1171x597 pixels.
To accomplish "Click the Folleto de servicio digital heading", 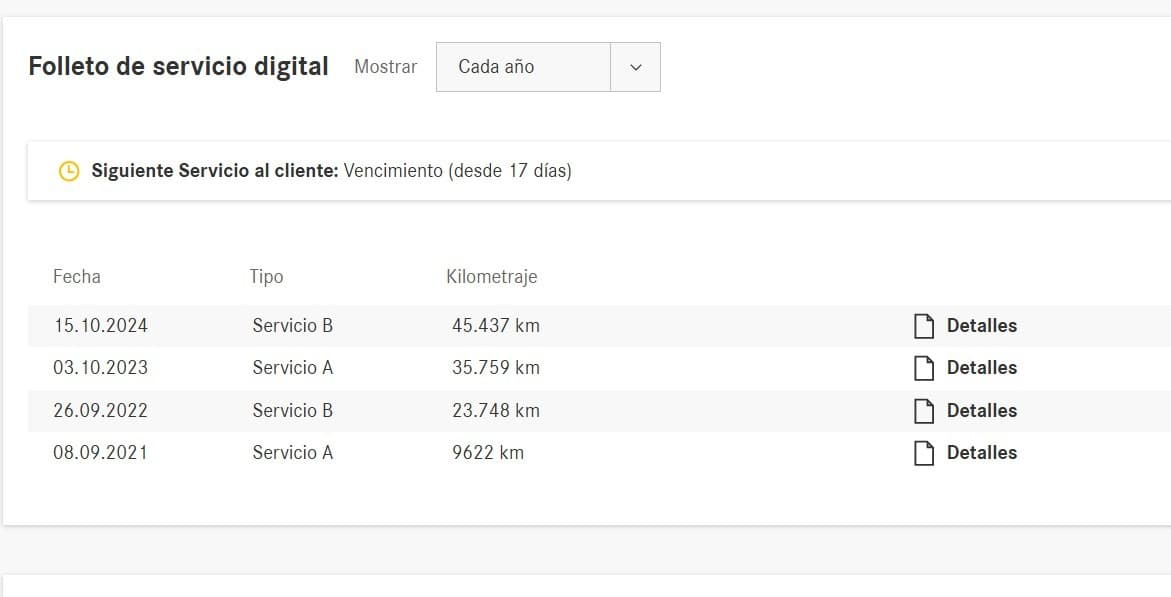I will click(178, 67).
